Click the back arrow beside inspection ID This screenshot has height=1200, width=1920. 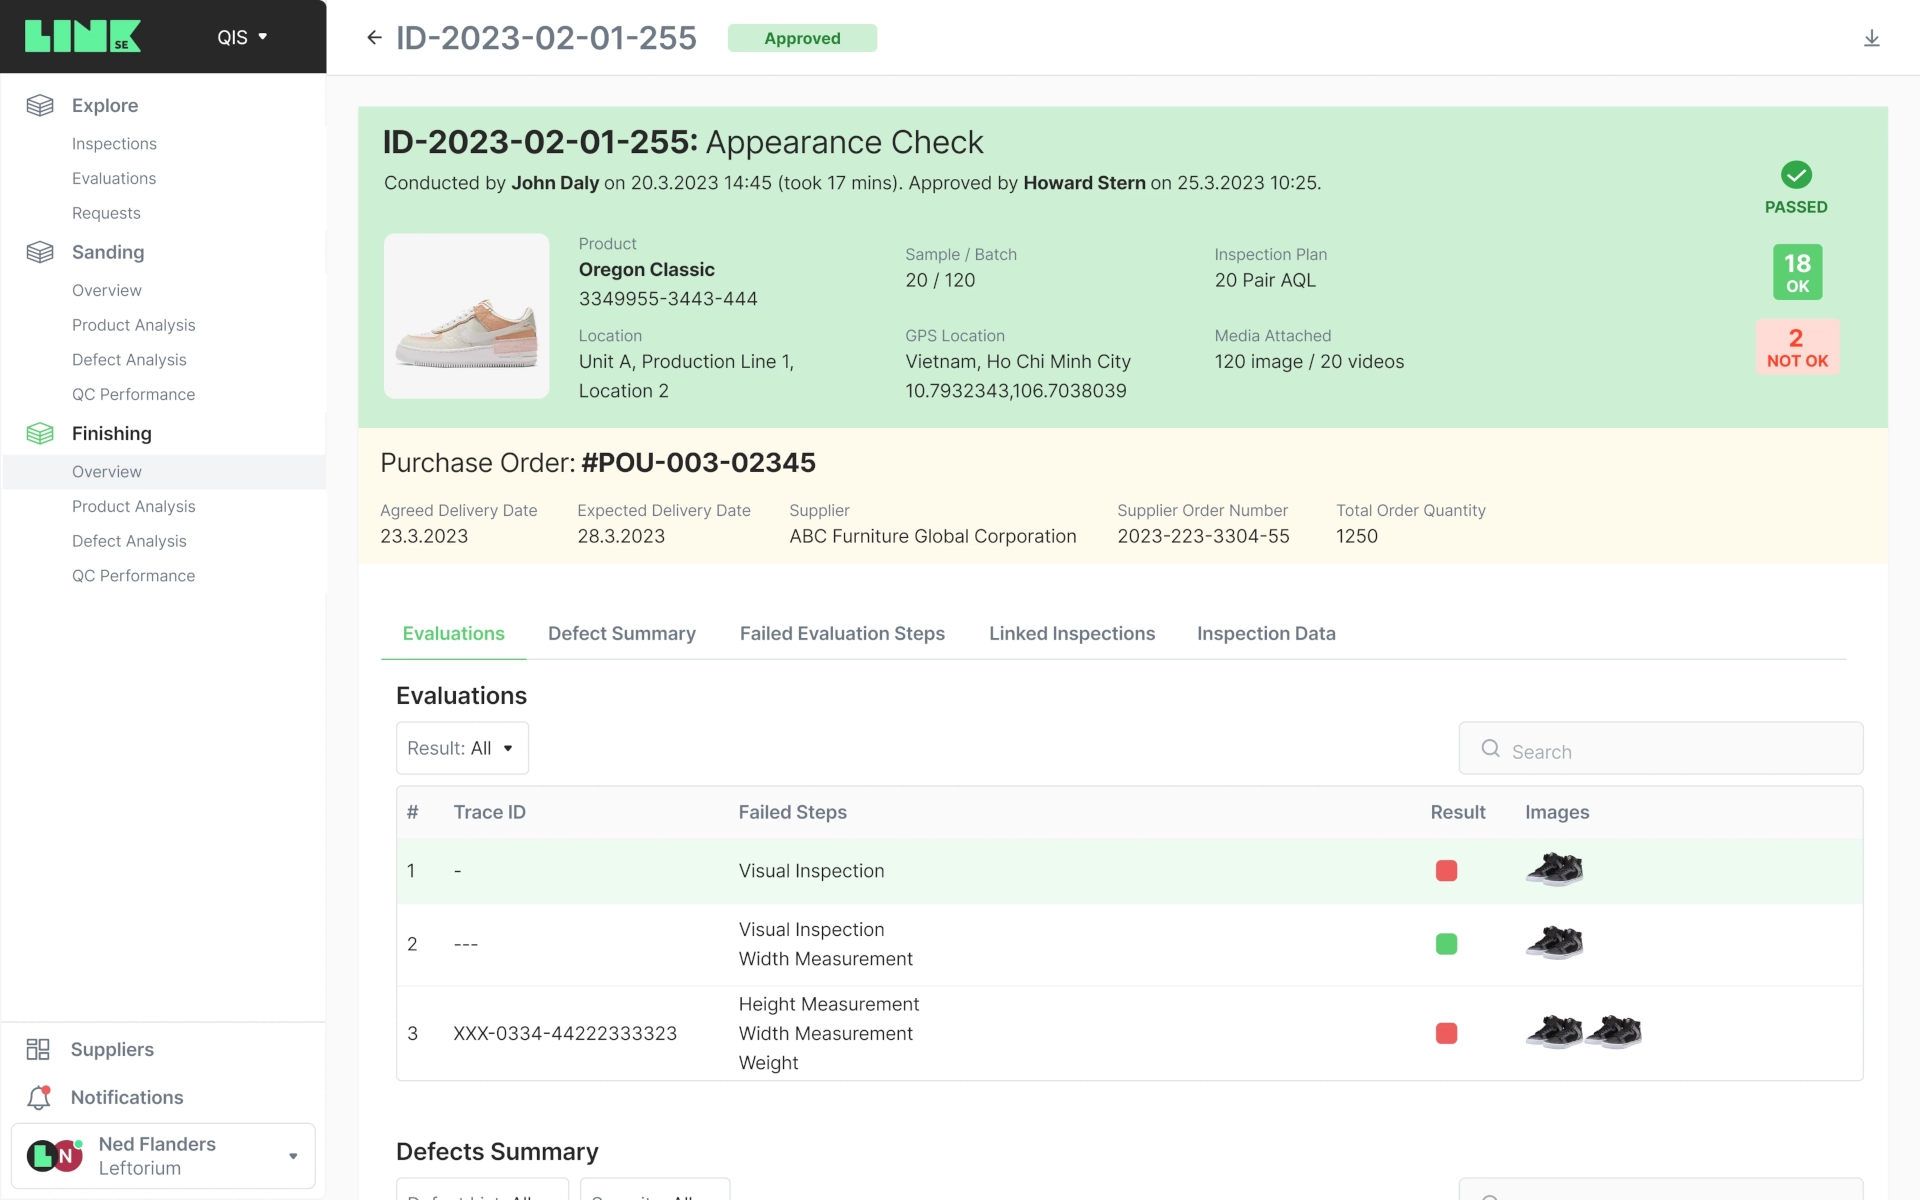[x=374, y=38]
